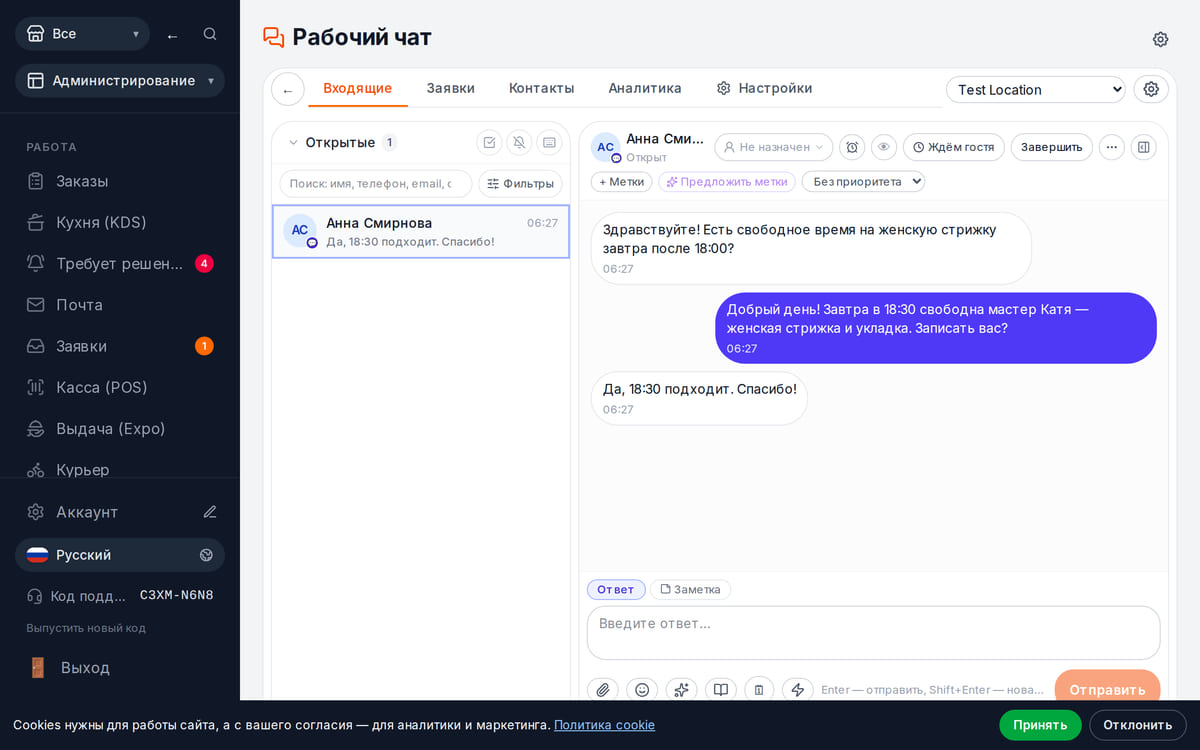Expand the Администрирование sidebar dropdown
This screenshot has width=1200, height=750.
120,81
